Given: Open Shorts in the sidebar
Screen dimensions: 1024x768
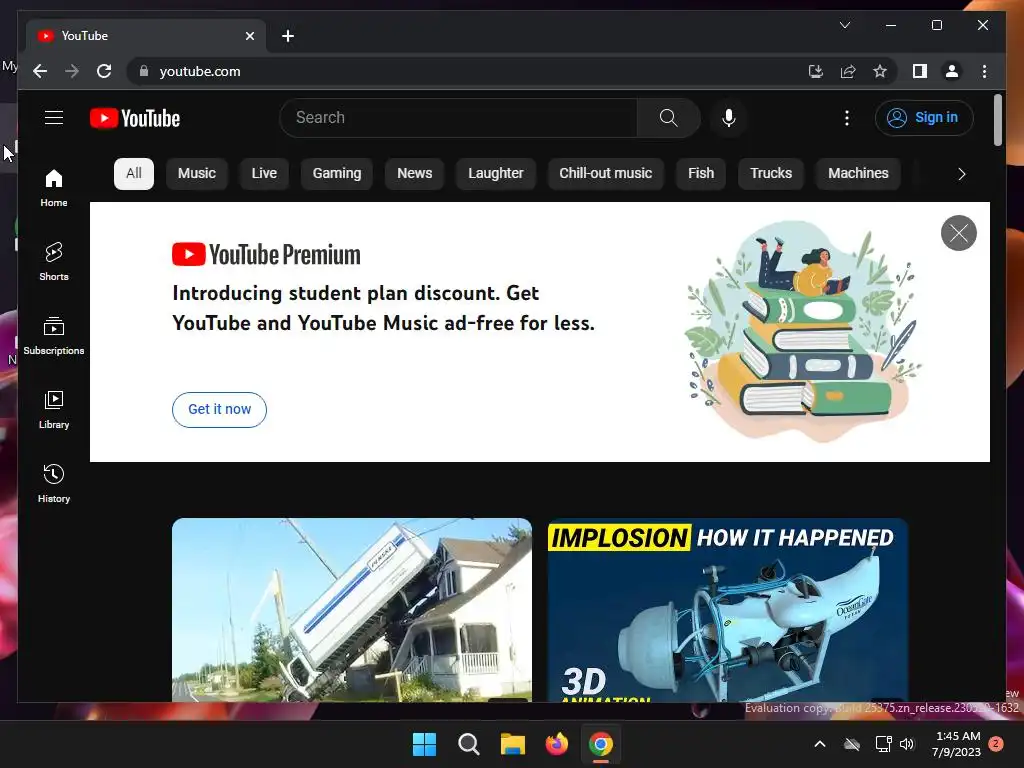Looking at the screenshot, I should click(x=54, y=262).
